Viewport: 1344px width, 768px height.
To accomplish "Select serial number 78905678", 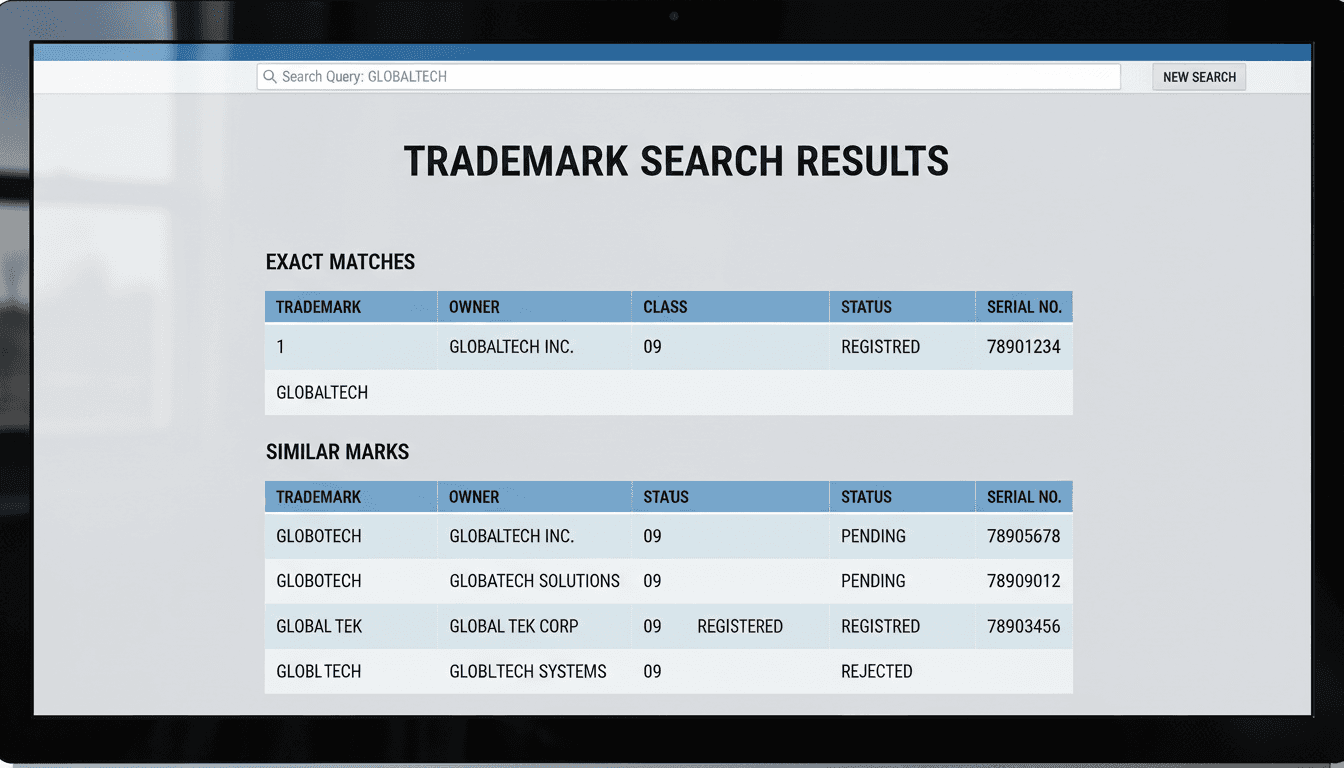I will coord(1024,536).
